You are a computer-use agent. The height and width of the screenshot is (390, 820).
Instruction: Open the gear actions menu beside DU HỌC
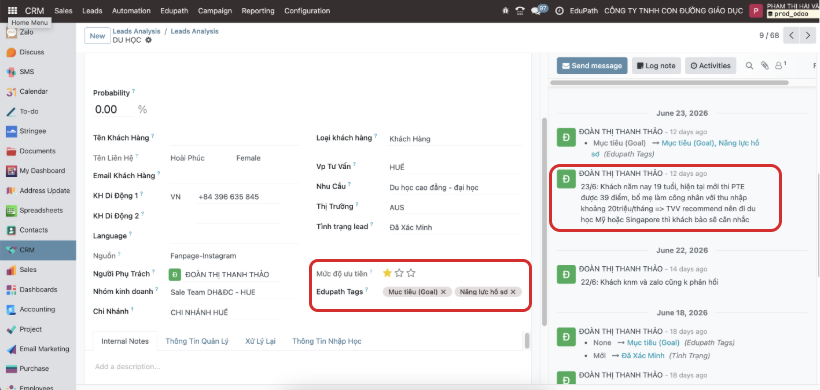(149, 40)
